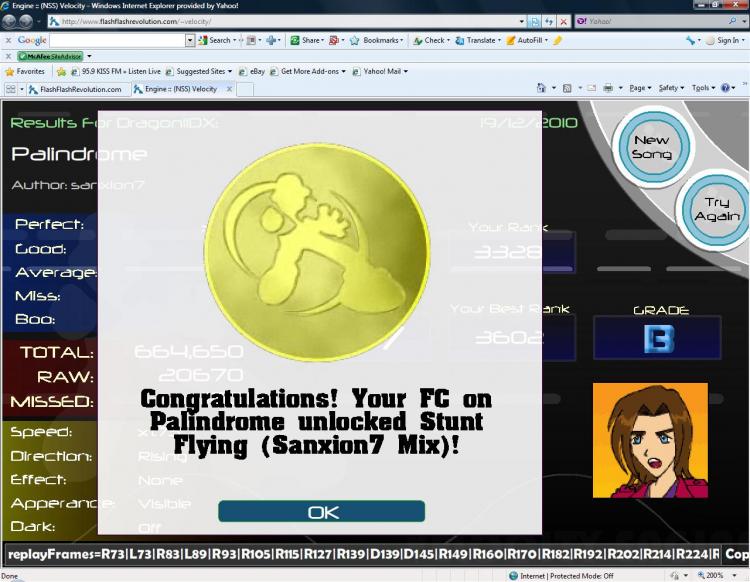Open a new blank tab

point(245,89)
